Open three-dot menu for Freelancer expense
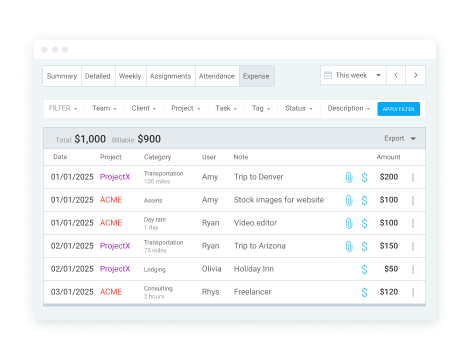The height and width of the screenshot is (360, 470). point(413,292)
